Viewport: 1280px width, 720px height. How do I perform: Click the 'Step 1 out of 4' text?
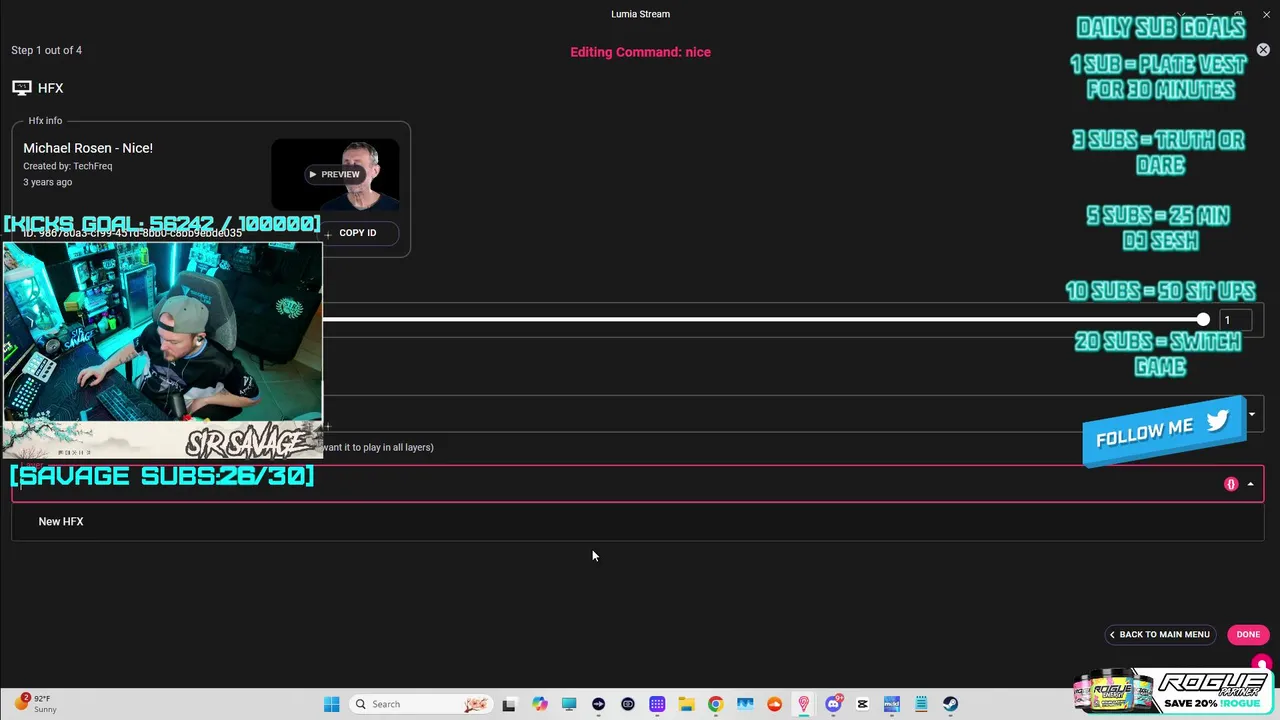(x=47, y=50)
